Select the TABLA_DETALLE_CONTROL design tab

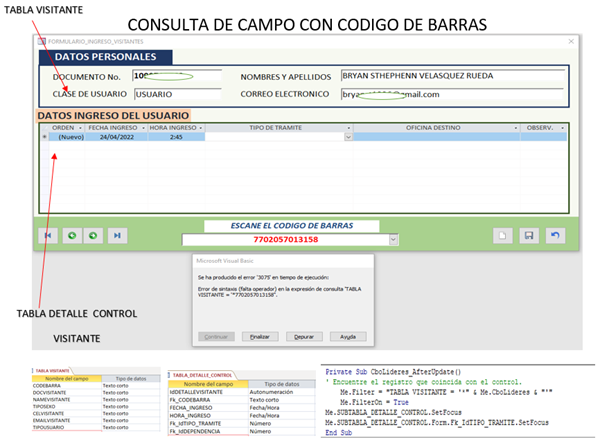[202, 375]
